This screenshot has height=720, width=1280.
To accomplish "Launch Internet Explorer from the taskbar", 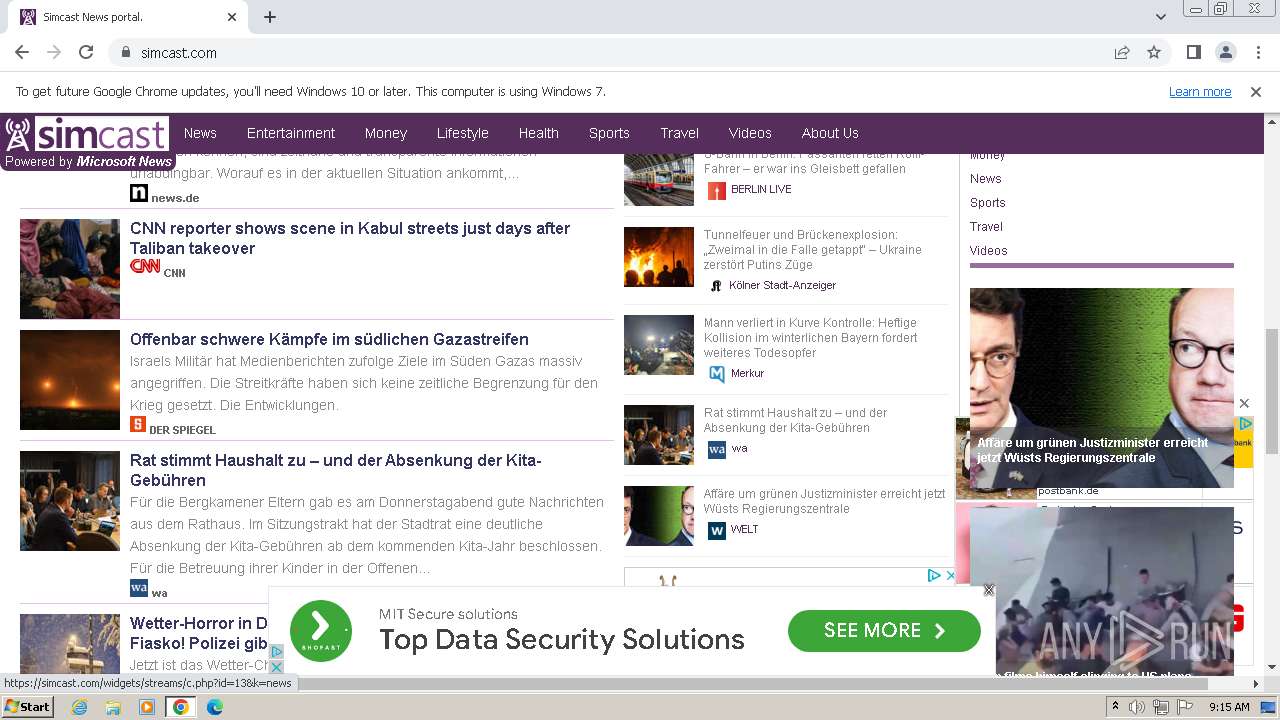I will (x=79, y=707).
